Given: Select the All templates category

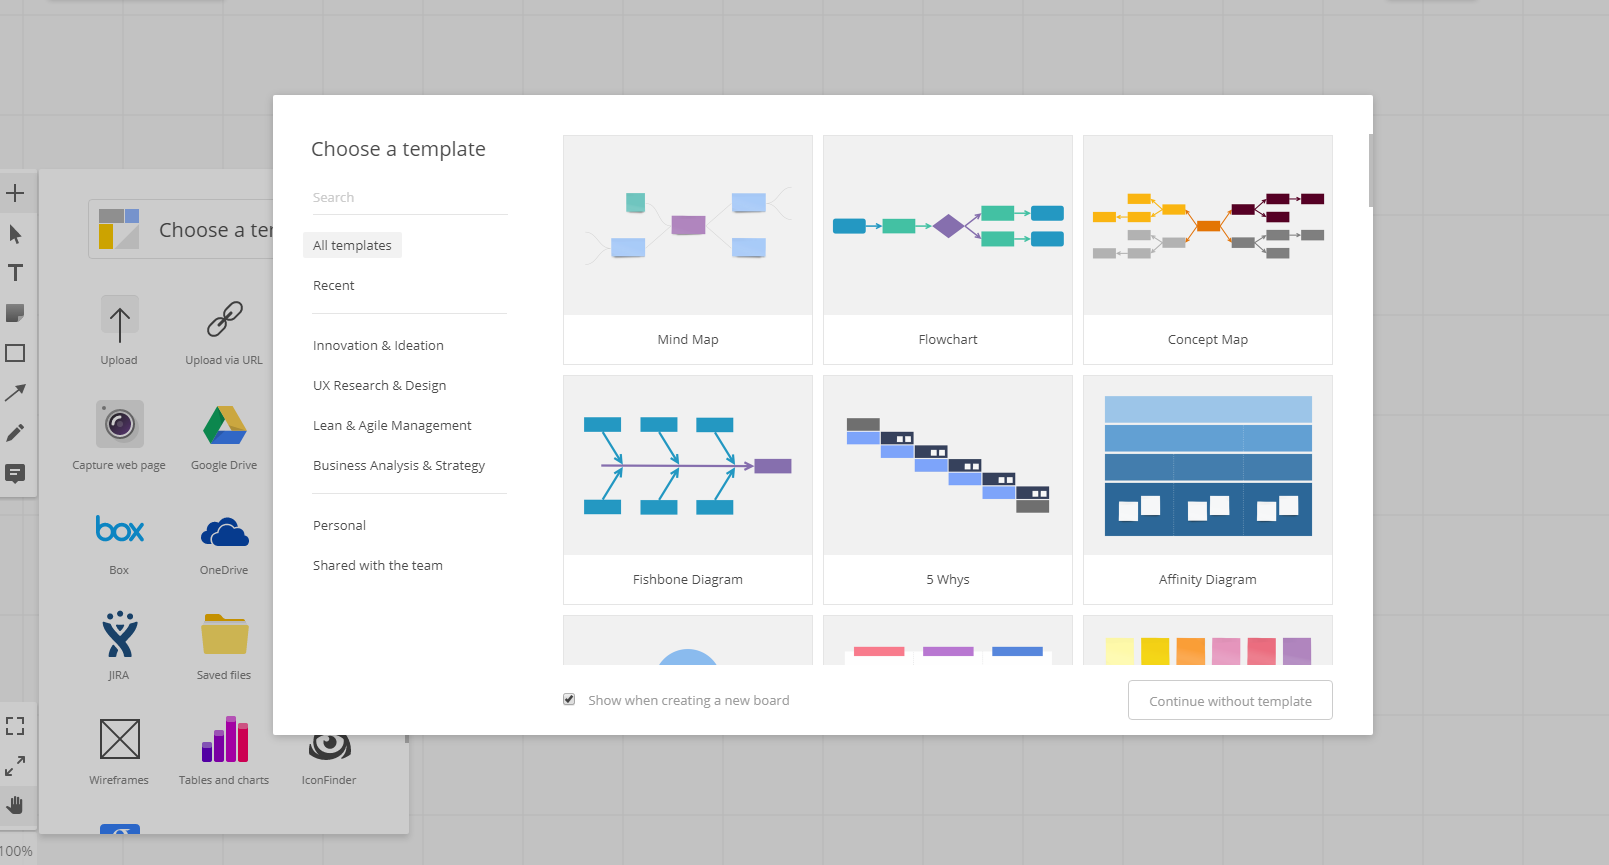Looking at the screenshot, I should [x=352, y=245].
